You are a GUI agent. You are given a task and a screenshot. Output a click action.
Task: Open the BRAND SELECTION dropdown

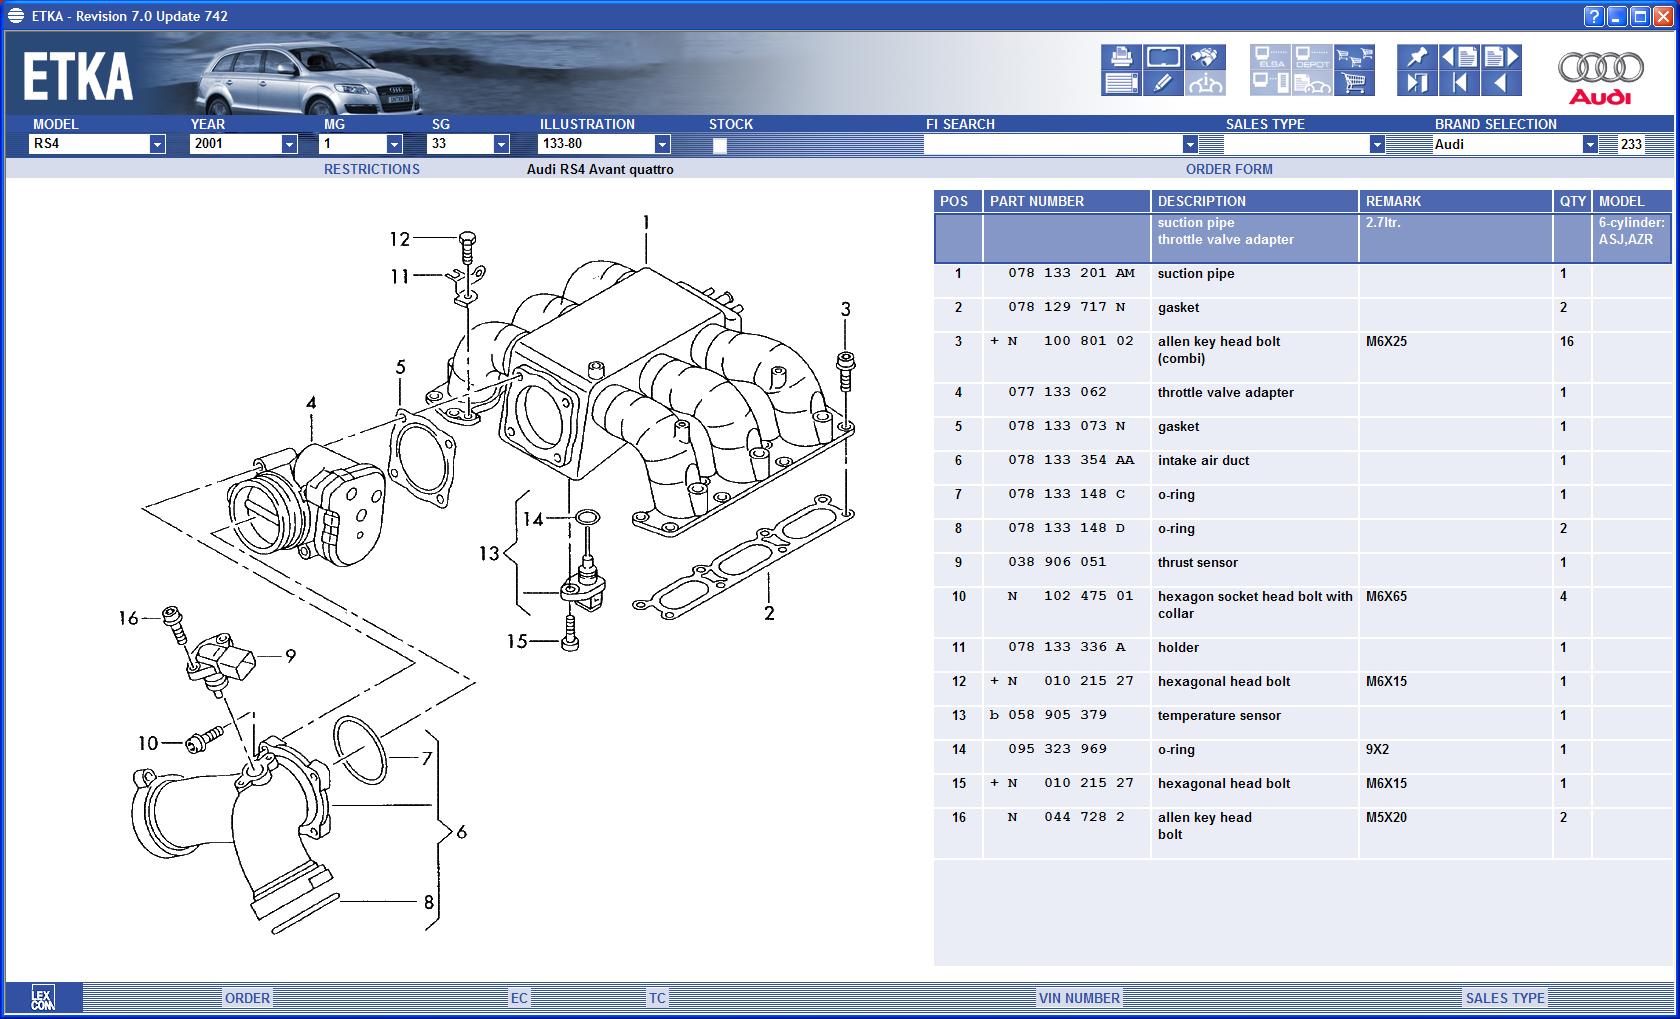tap(1589, 144)
